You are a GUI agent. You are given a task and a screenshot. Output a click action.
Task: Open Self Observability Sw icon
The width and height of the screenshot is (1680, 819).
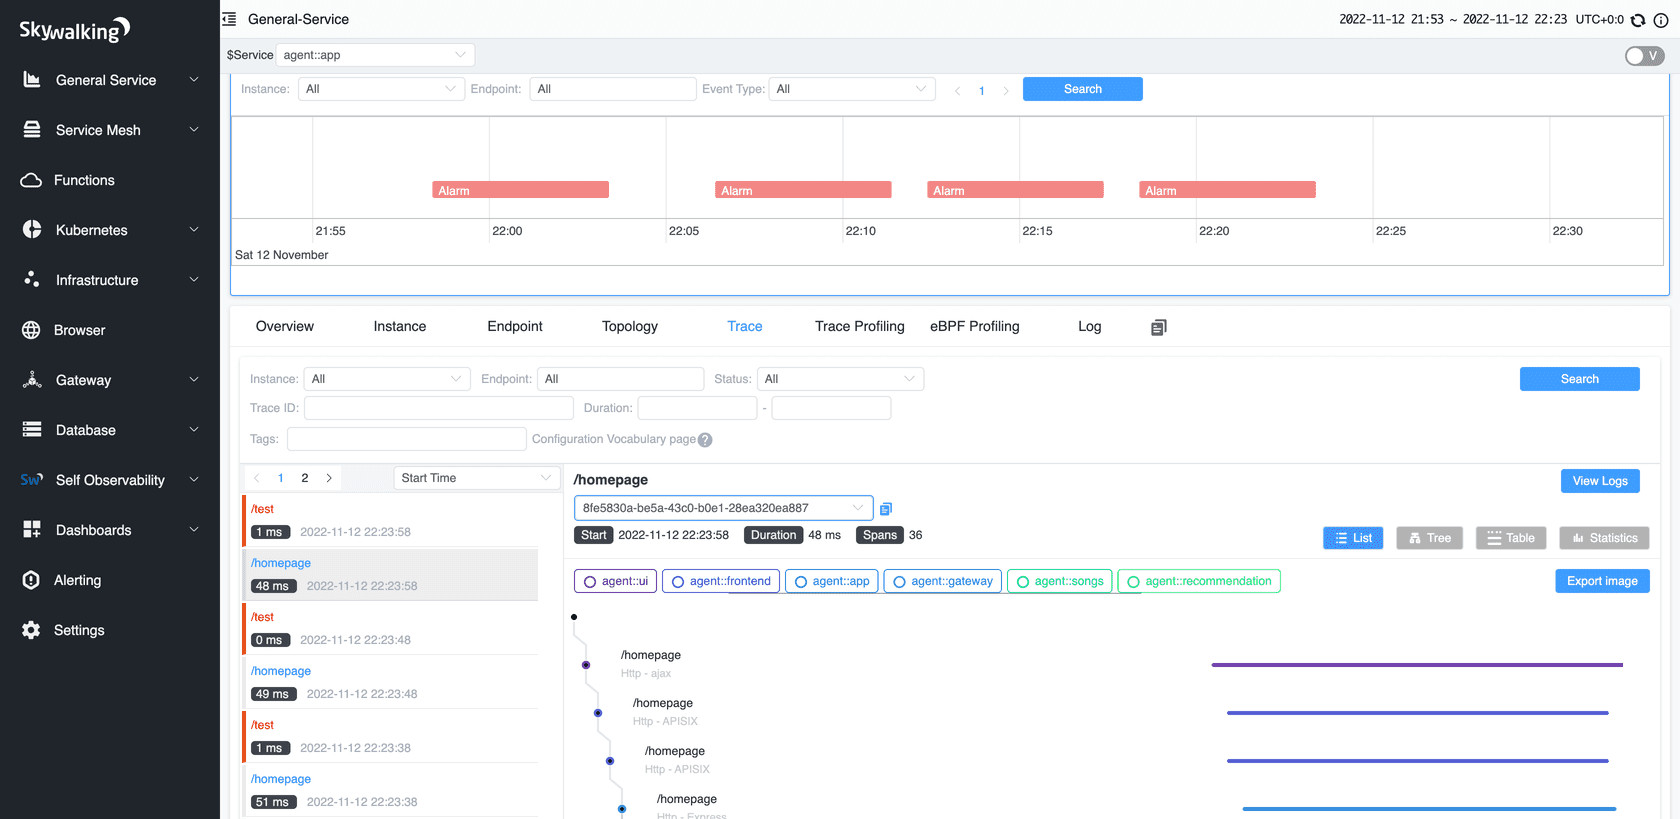pyautogui.click(x=32, y=480)
